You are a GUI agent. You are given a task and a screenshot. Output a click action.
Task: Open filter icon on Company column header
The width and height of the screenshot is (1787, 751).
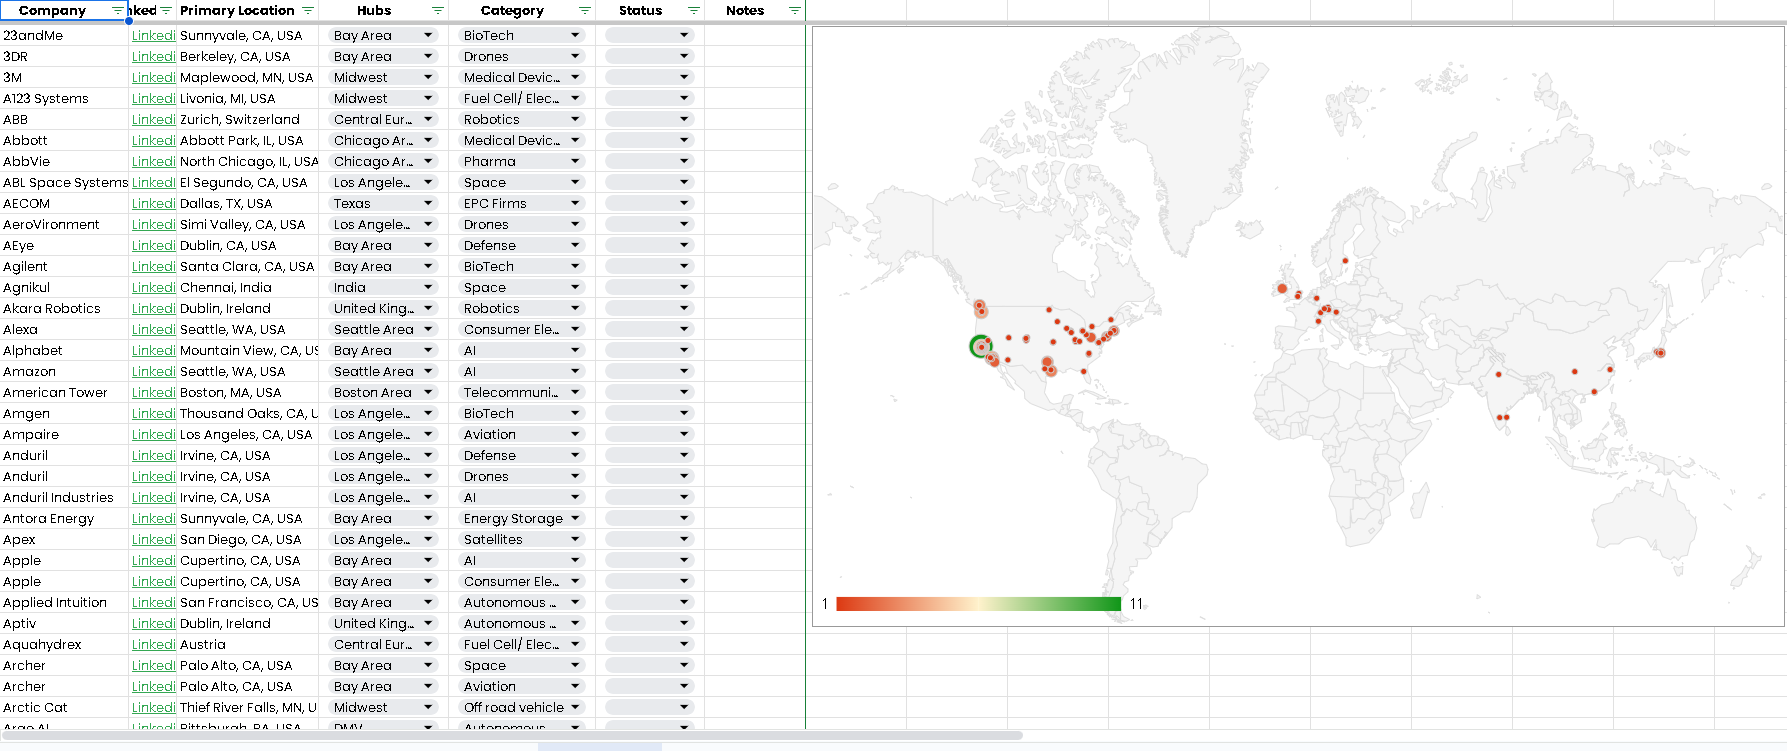(118, 10)
